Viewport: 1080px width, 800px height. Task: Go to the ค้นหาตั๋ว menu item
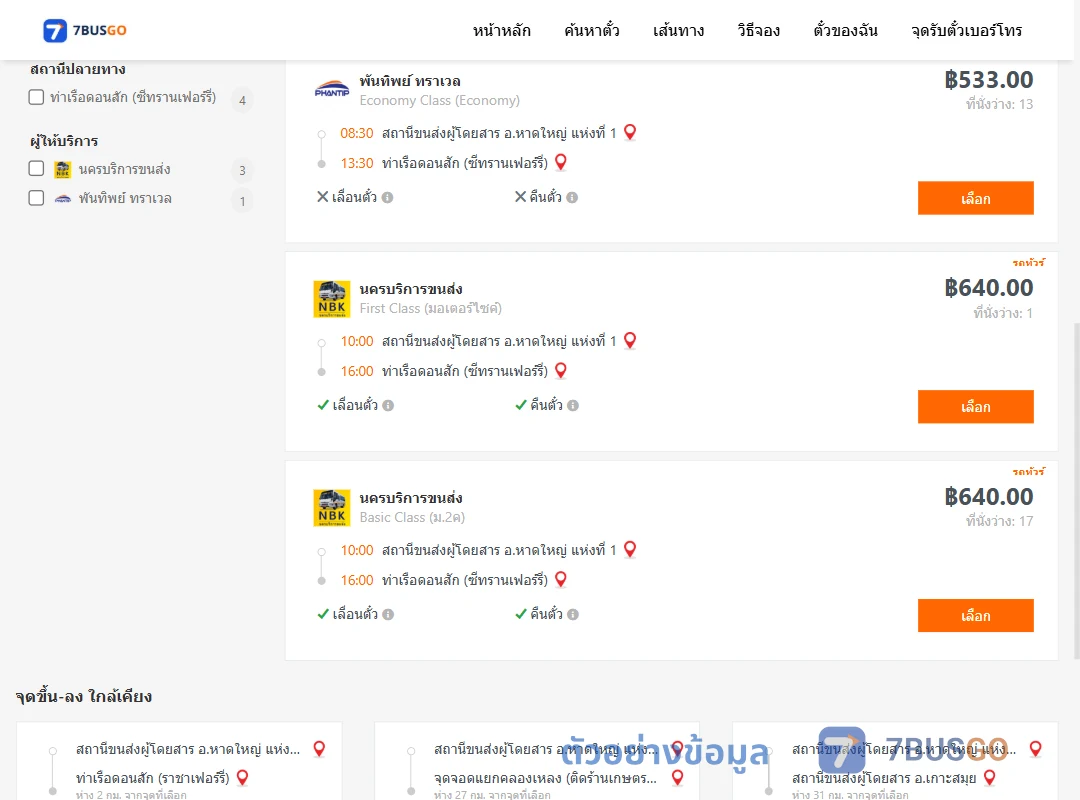click(x=592, y=30)
